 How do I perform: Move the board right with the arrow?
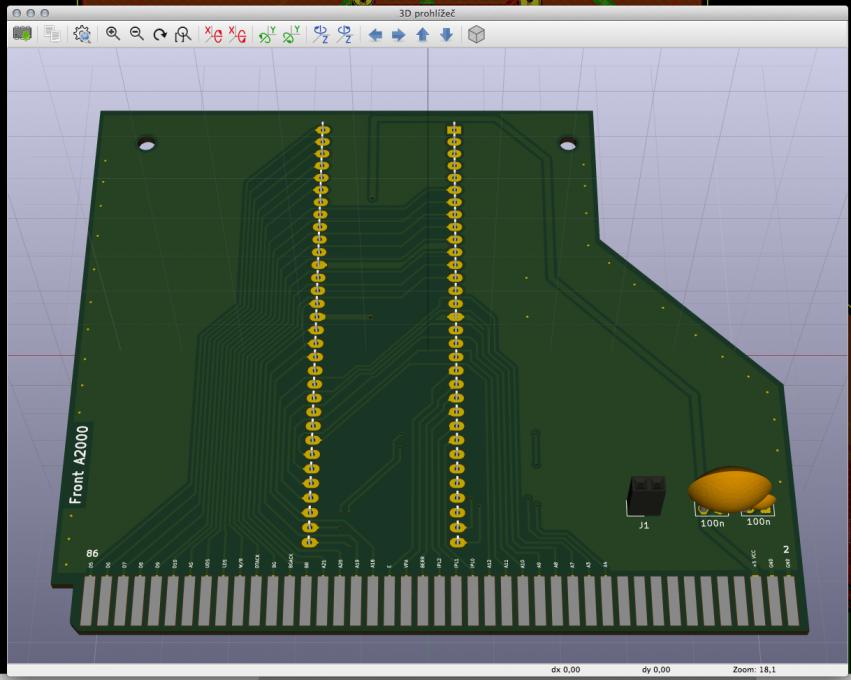[398, 34]
